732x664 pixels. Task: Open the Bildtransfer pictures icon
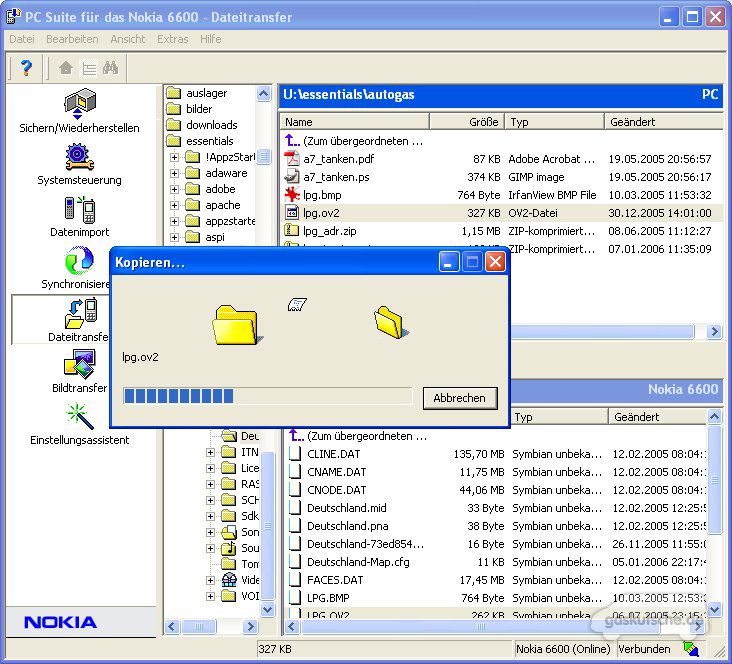79,364
